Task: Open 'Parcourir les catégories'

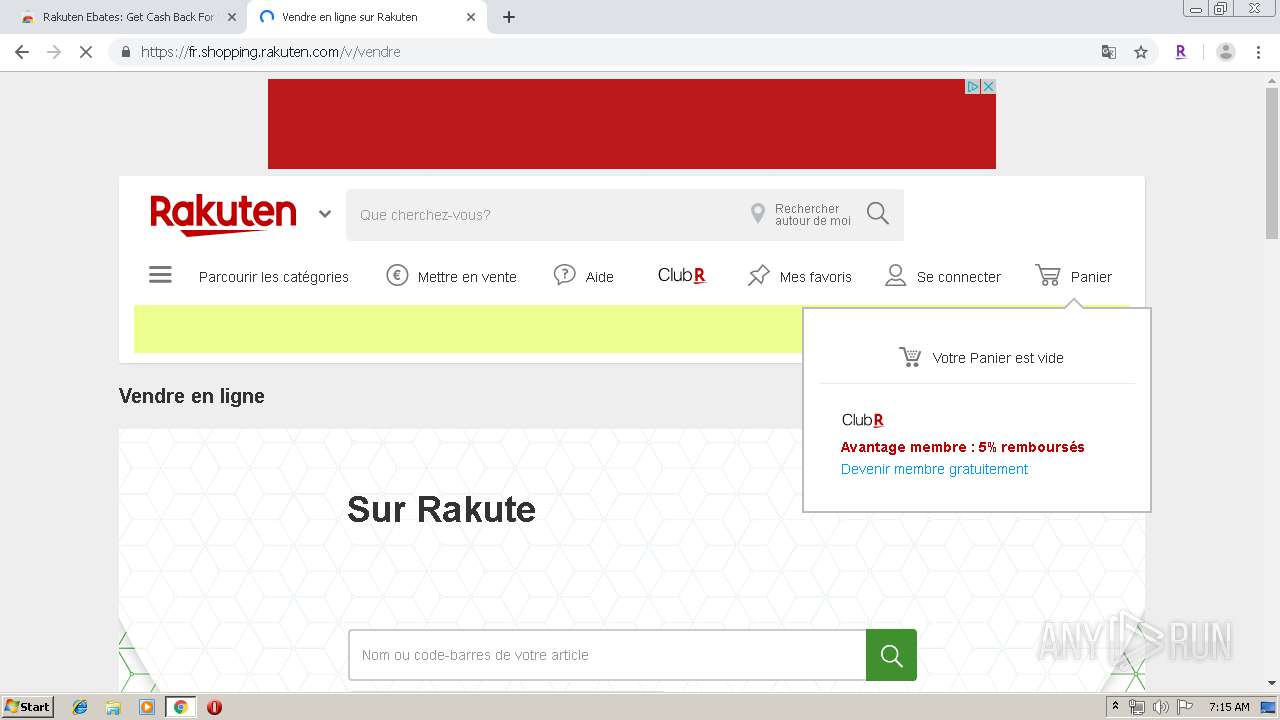Action: tap(274, 277)
